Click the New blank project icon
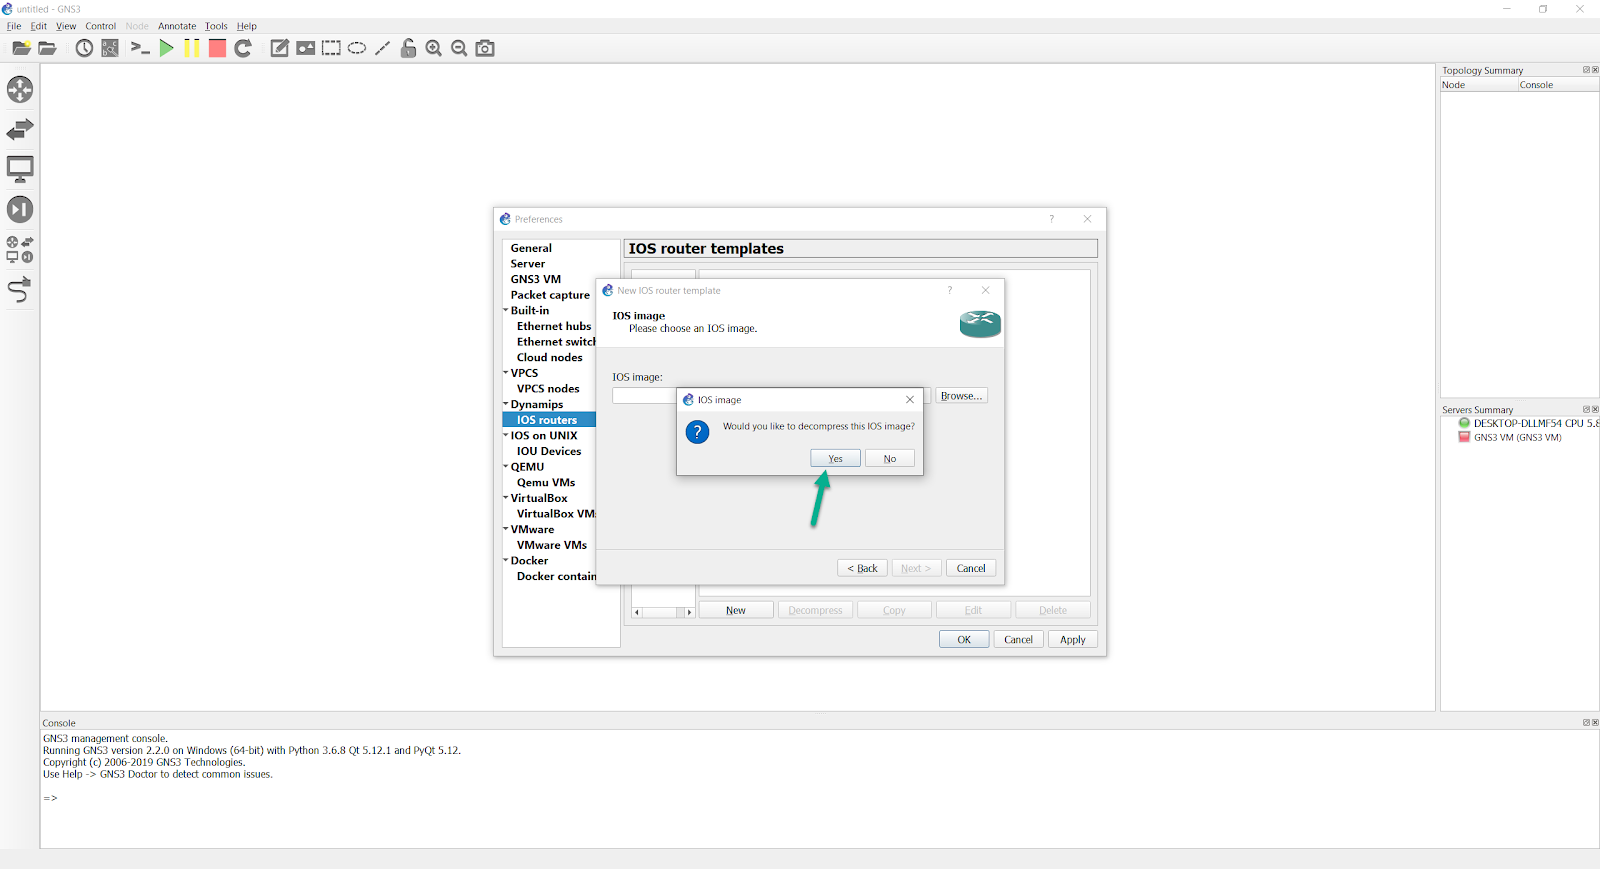 (21, 48)
